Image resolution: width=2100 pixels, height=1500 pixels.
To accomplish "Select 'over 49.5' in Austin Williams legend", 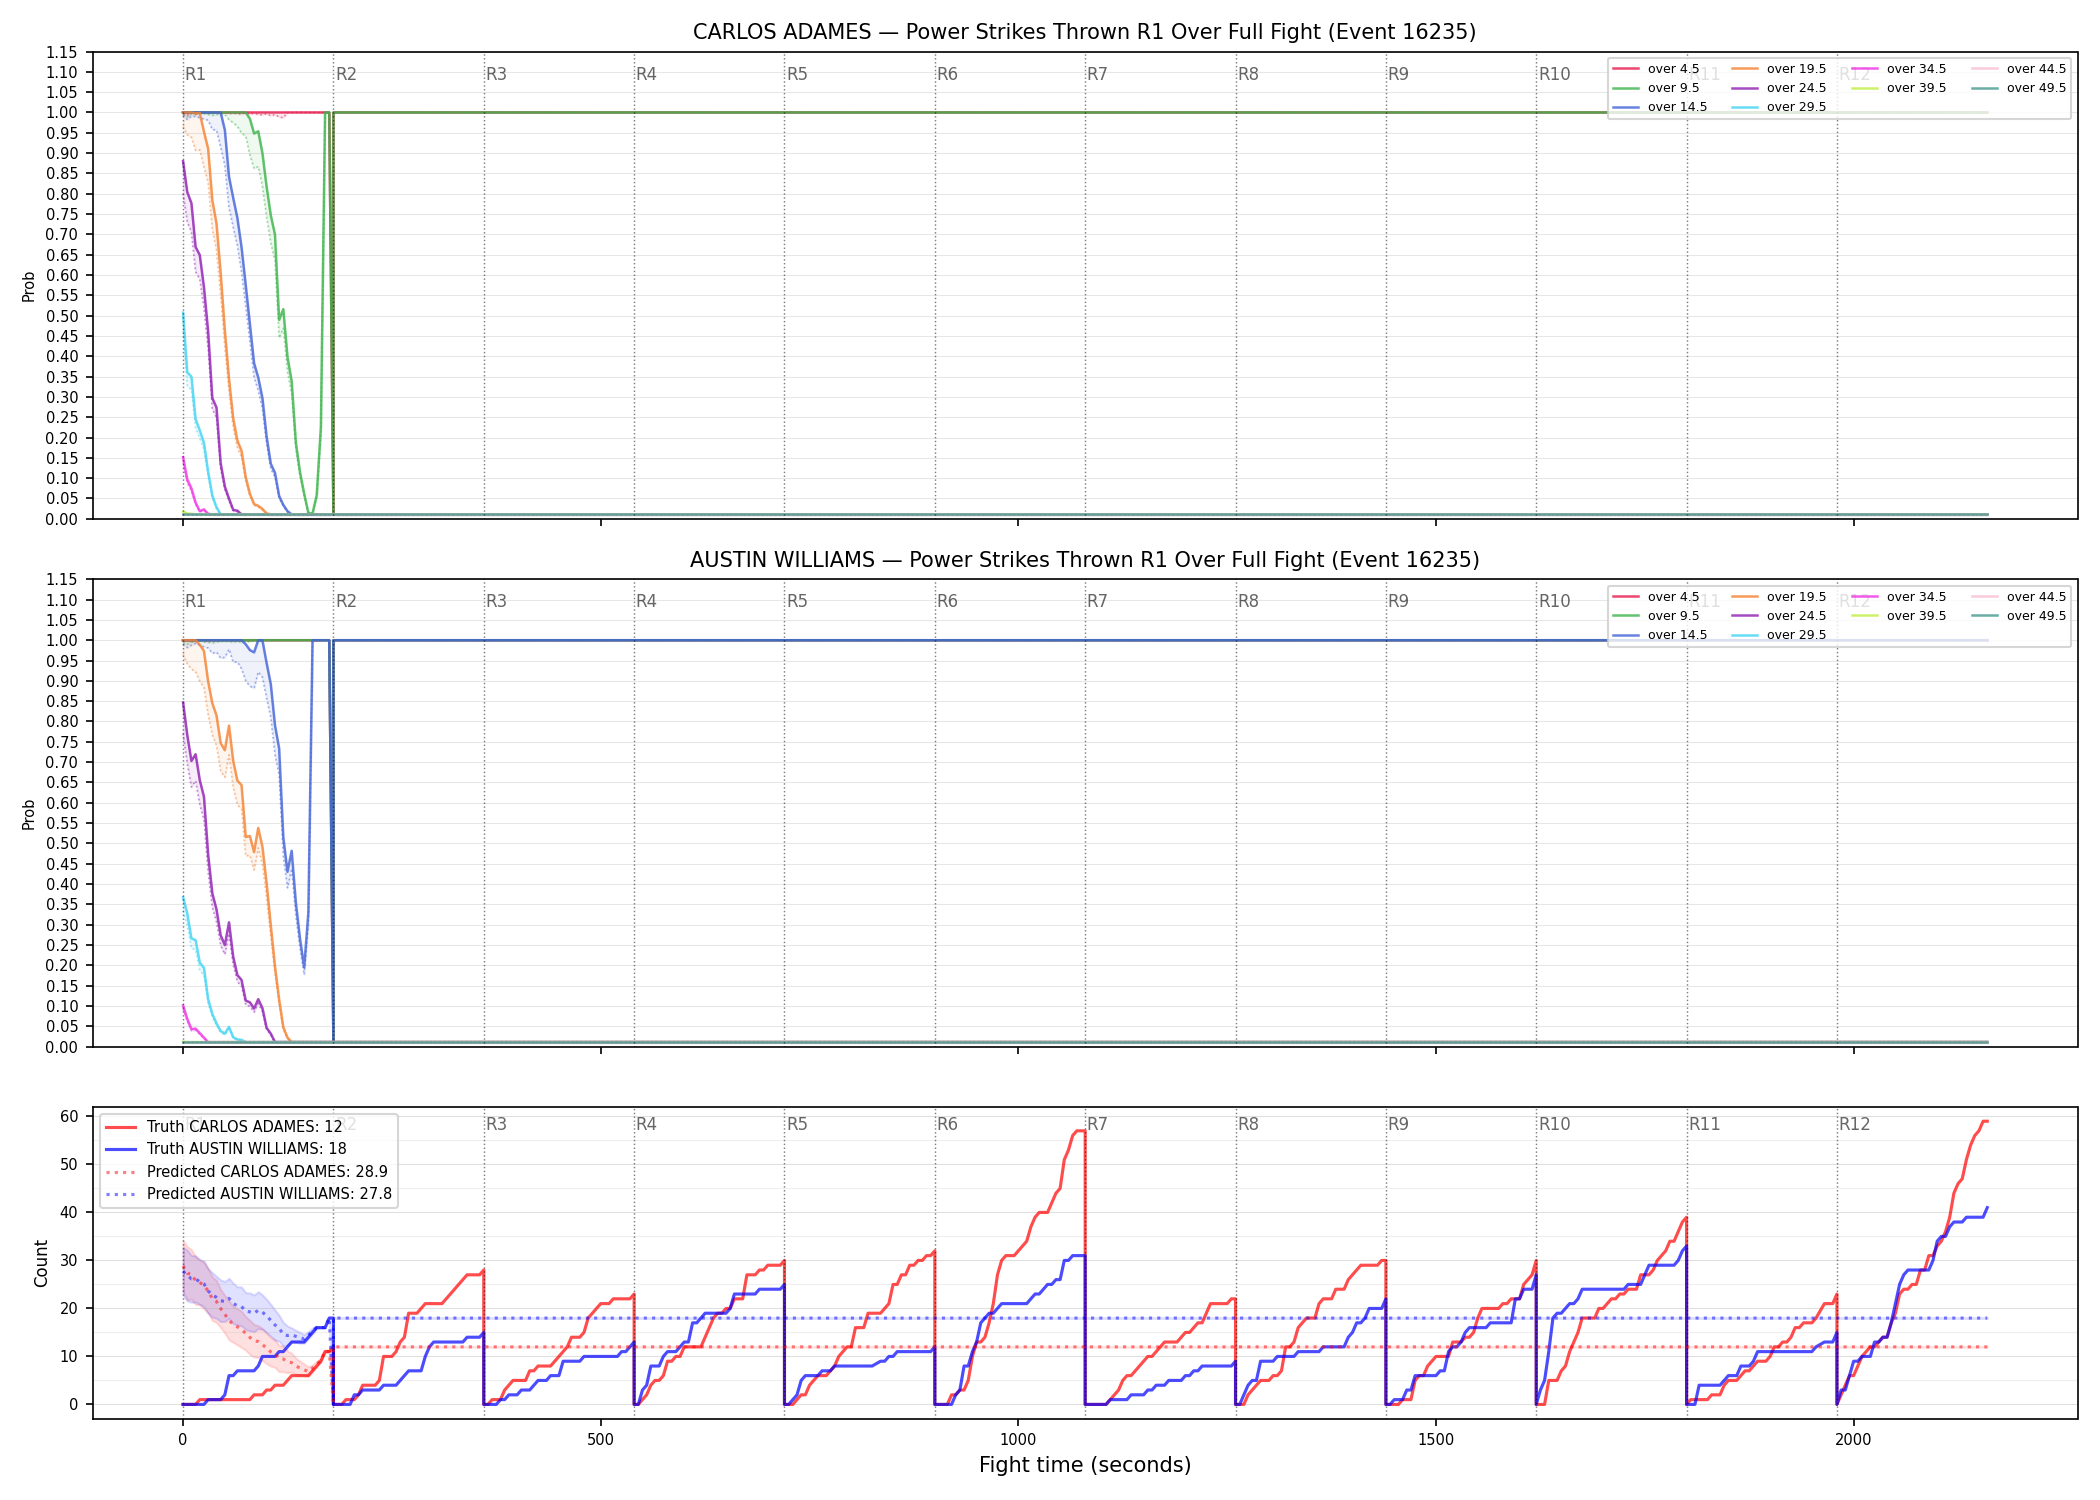I will point(2019,616).
